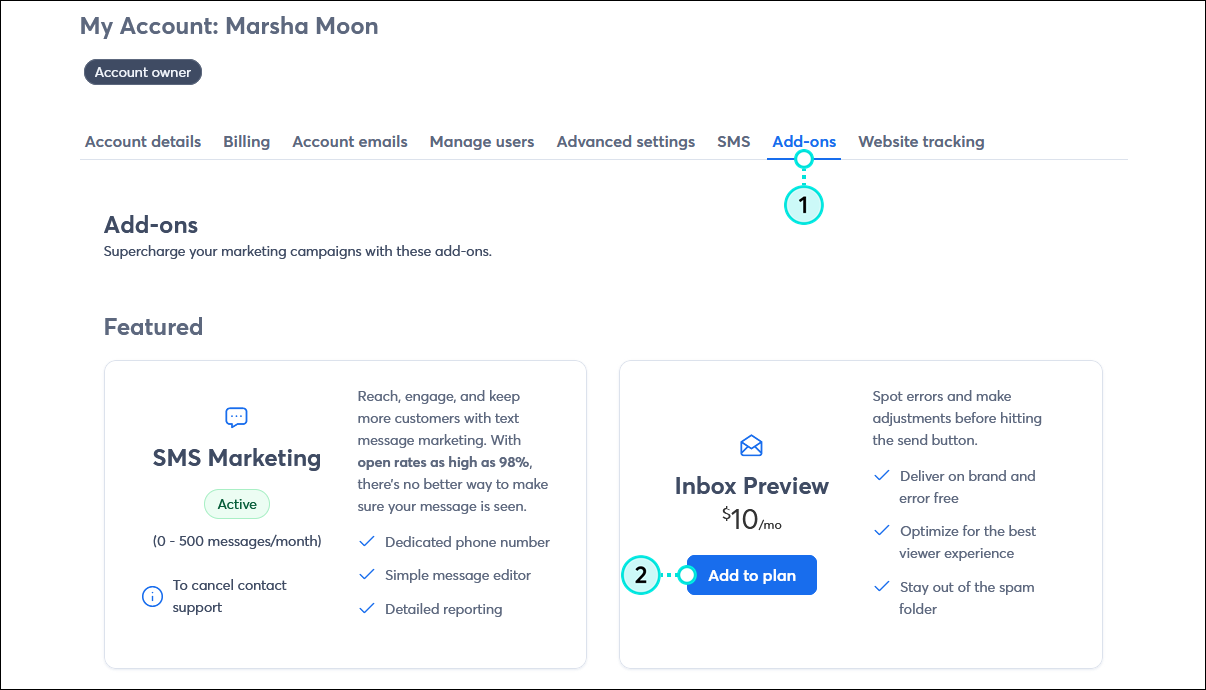Screen dimensions: 1206x690
Task: Open the Advanced settings tab
Action: tap(625, 141)
